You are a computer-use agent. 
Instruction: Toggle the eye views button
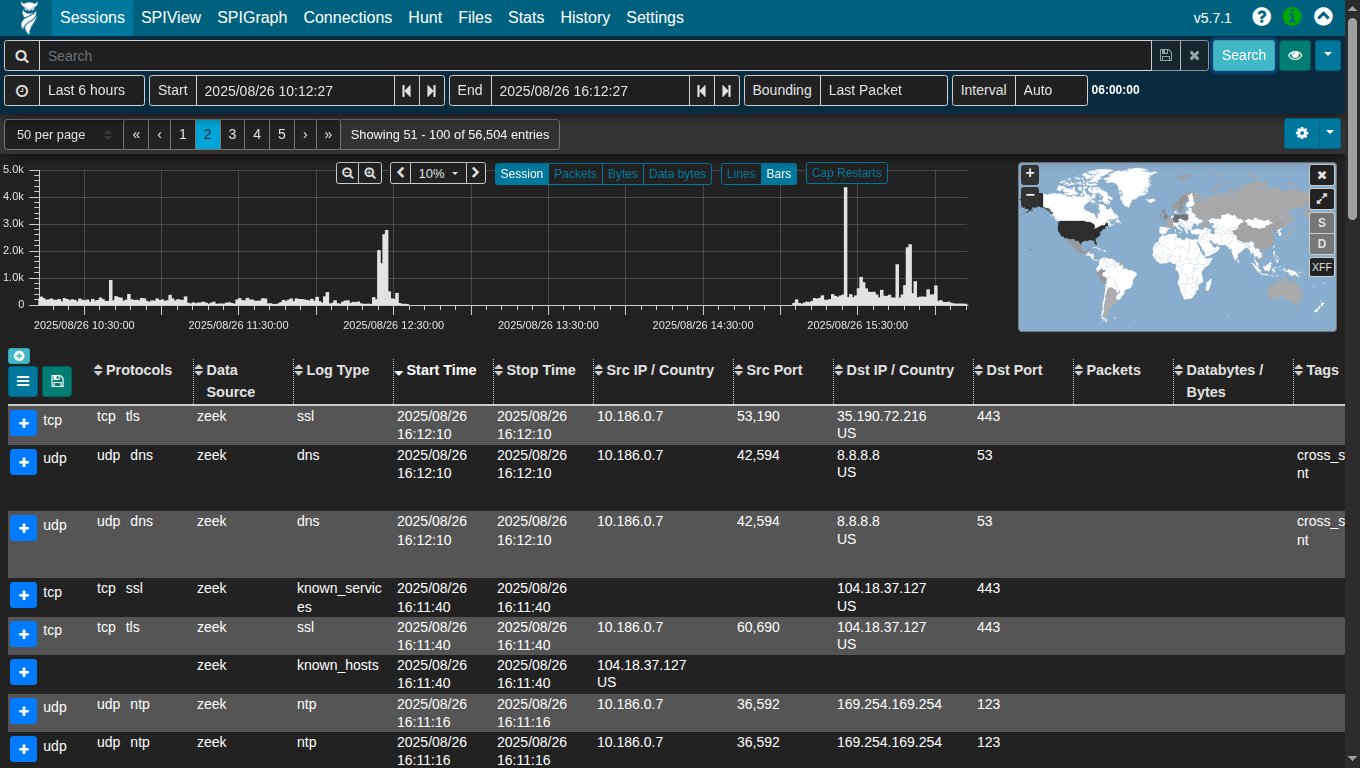(x=1295, y=56)
